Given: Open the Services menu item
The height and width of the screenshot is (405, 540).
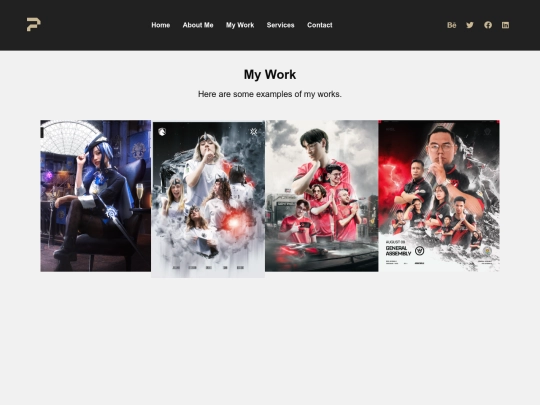Looking at the screenshot, I should (280, 25).
